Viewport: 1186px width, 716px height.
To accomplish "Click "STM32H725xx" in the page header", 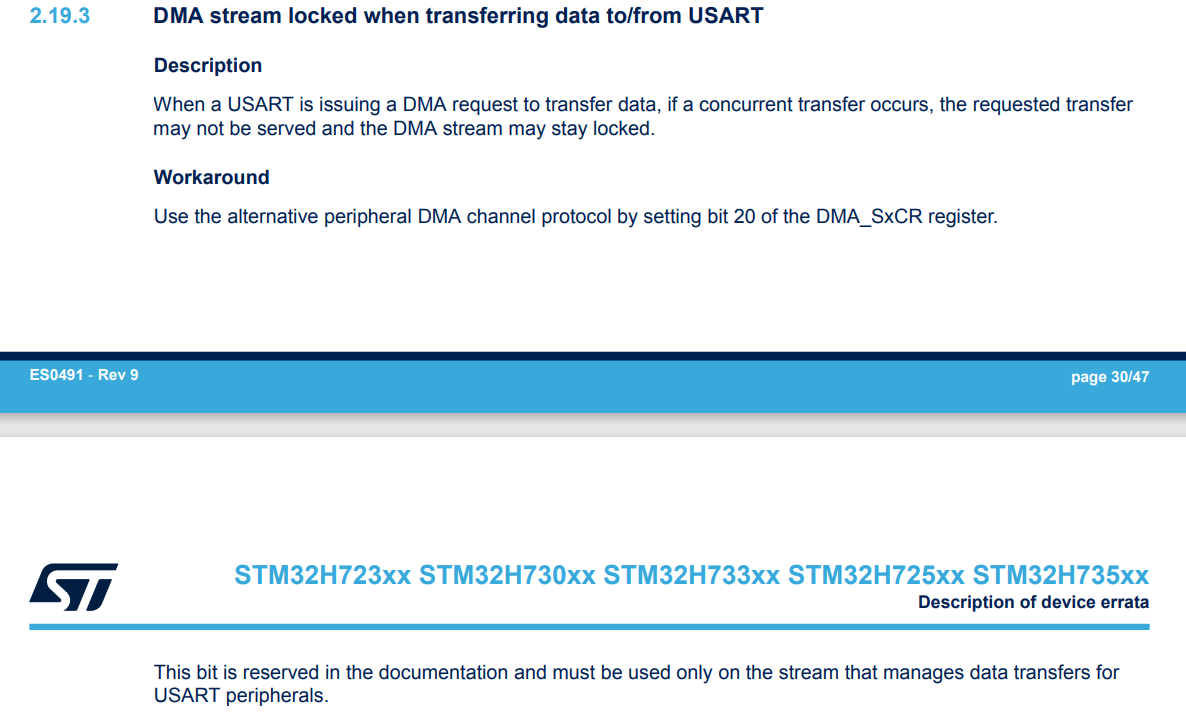I will click(876, 575).
